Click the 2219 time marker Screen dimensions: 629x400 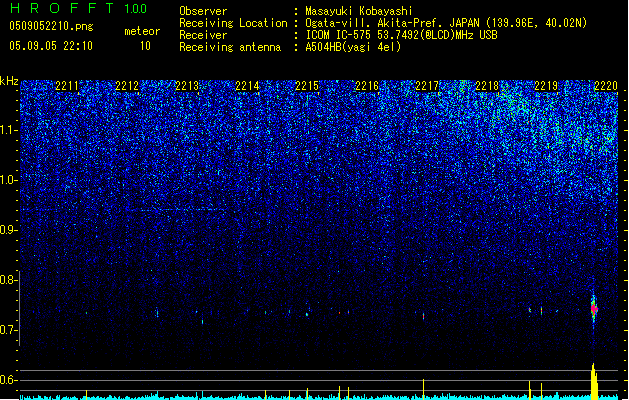pos(546,86)
